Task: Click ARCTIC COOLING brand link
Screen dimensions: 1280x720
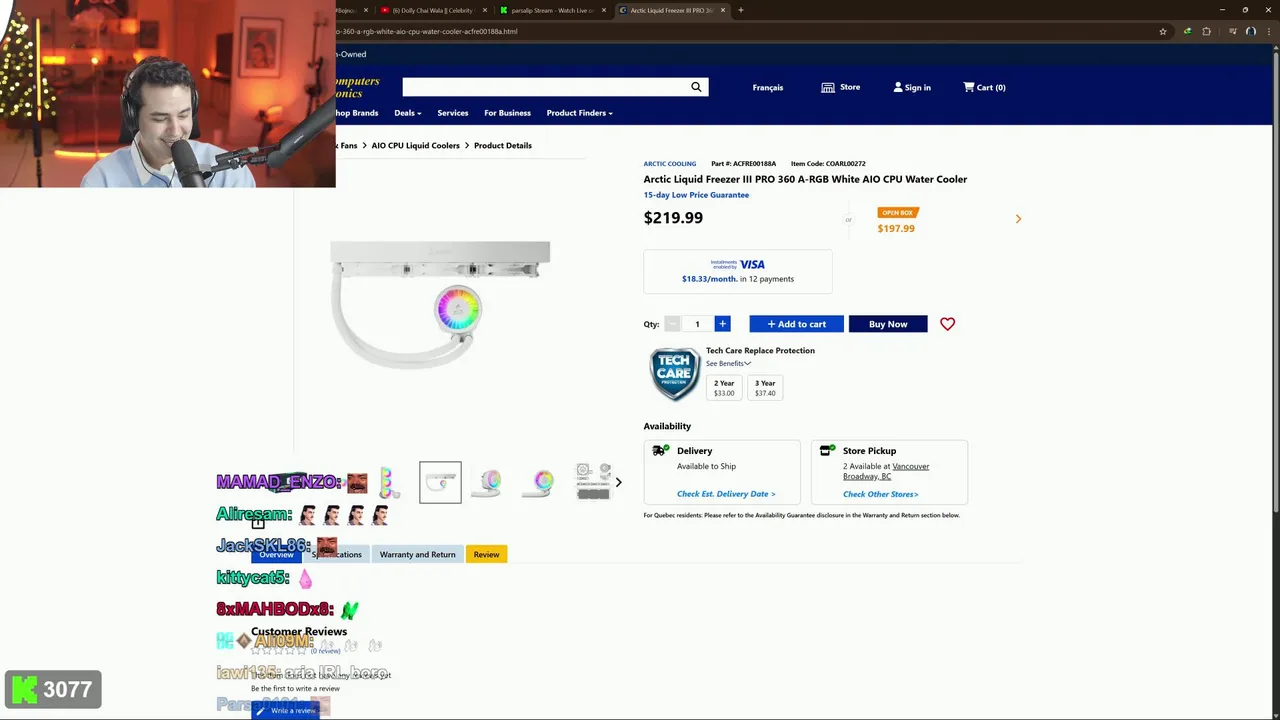Action: point(669,164)
